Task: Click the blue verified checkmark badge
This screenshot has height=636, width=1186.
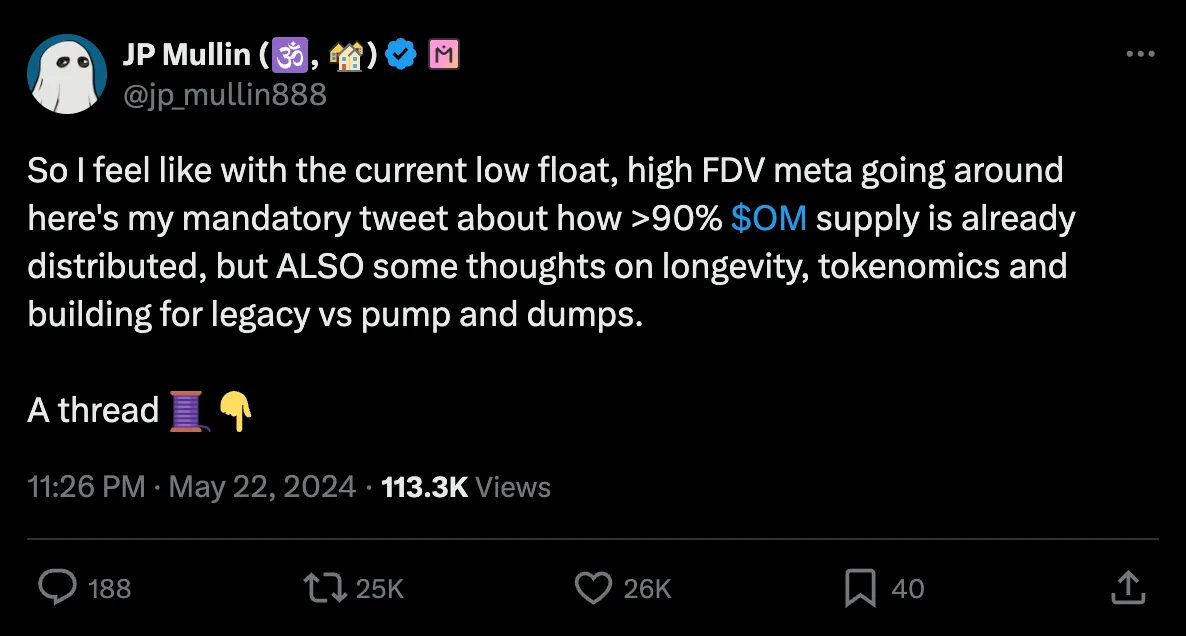Action: pyautogui.click(x=402, y=57)
